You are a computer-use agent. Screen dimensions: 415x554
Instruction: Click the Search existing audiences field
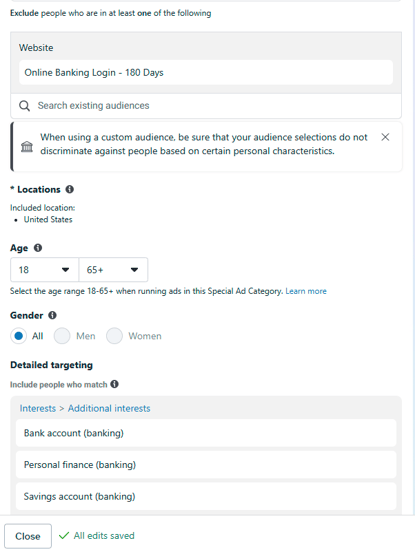click(x=206, y=106)
